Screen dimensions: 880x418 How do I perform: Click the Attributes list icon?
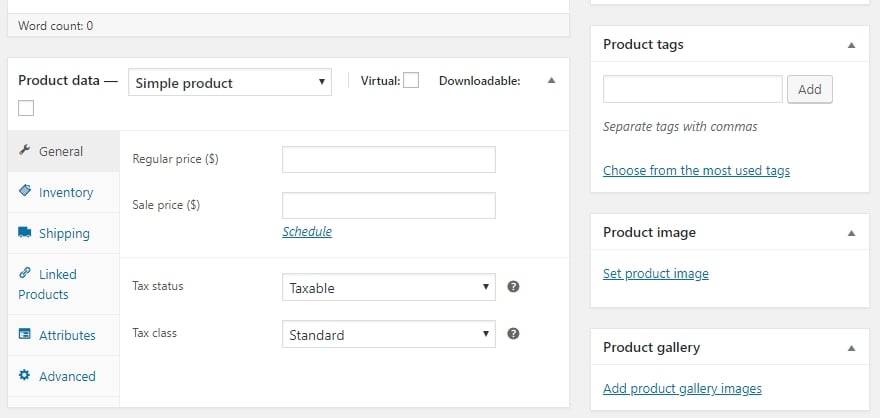pos(25,335)
